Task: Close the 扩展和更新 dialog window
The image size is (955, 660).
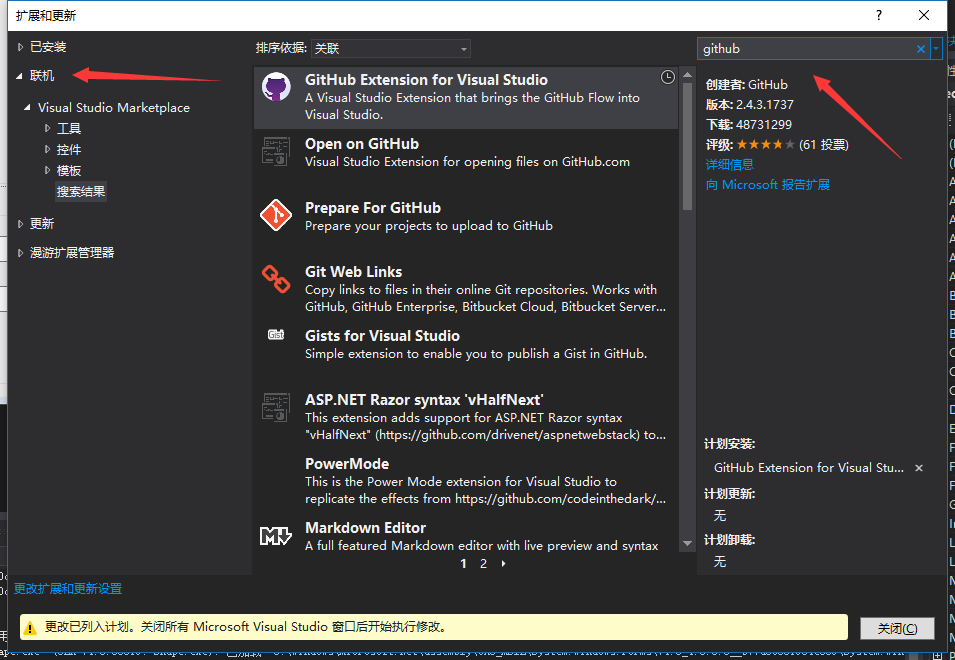Action: coord(924,15)
